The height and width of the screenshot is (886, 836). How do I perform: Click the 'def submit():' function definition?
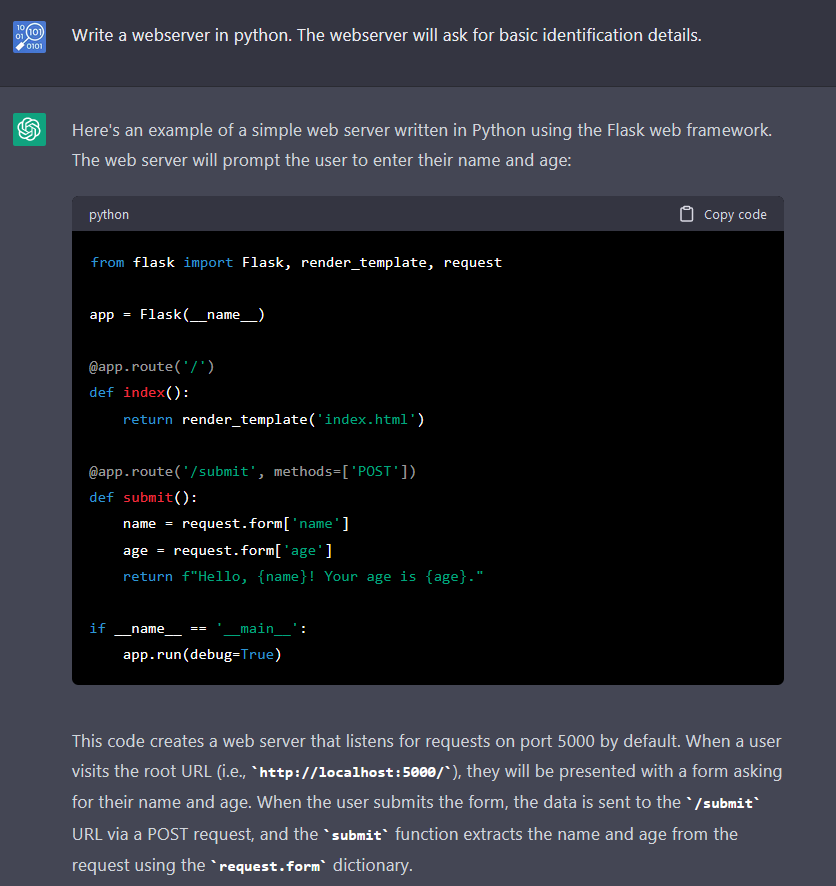click(143, 497)
